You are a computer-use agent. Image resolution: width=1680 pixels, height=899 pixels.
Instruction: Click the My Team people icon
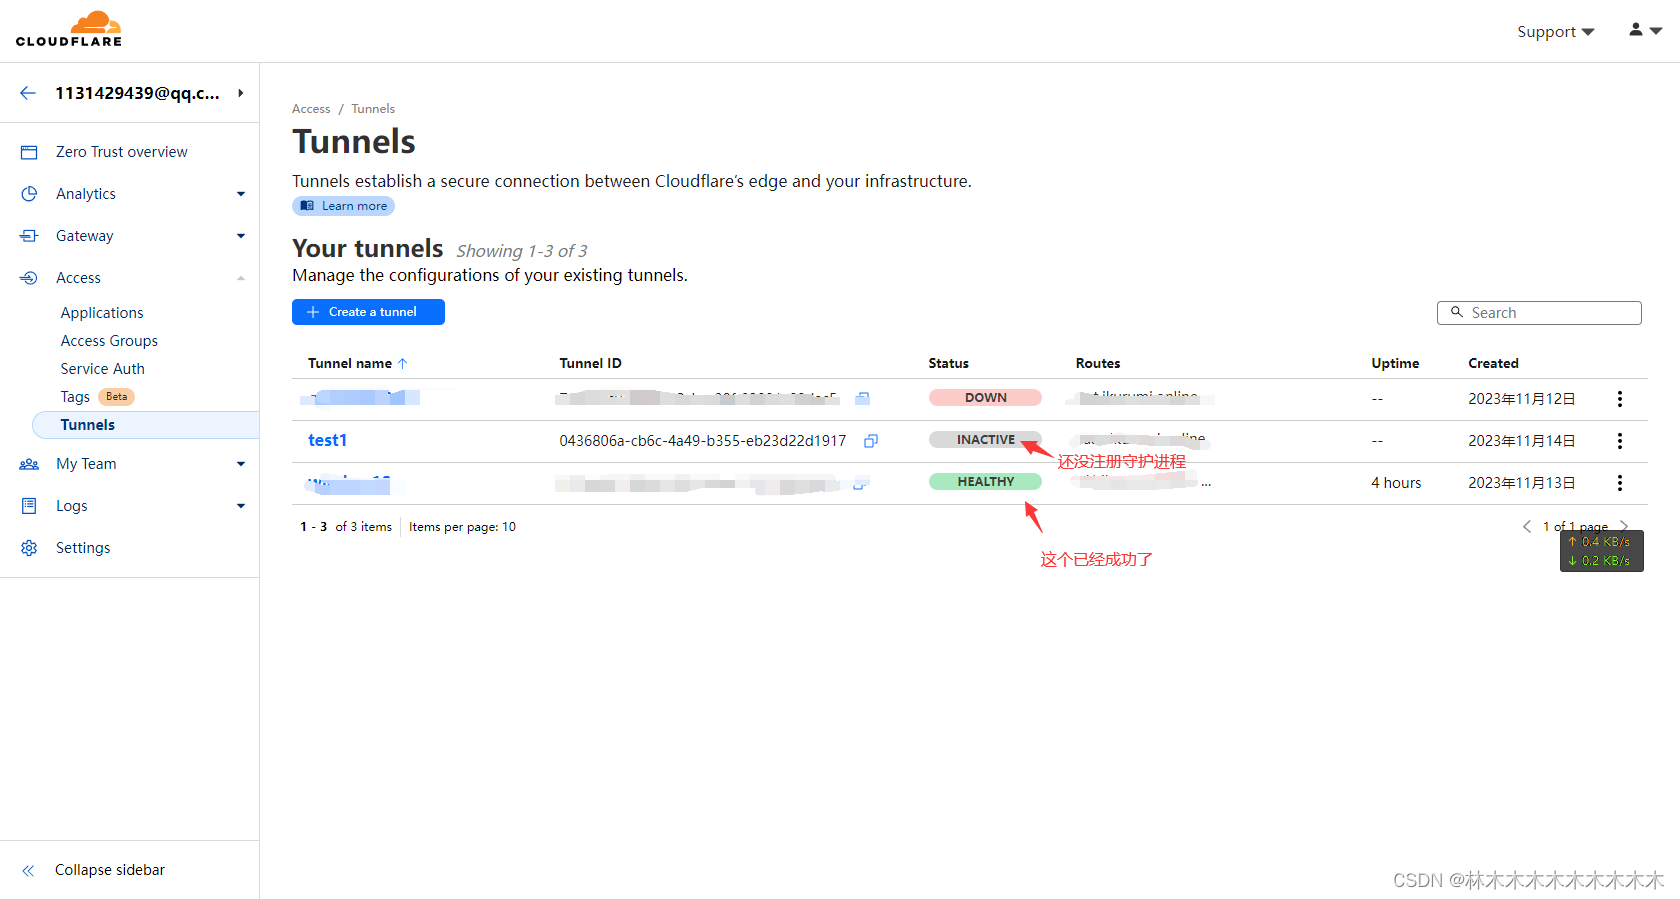point(29,464)
